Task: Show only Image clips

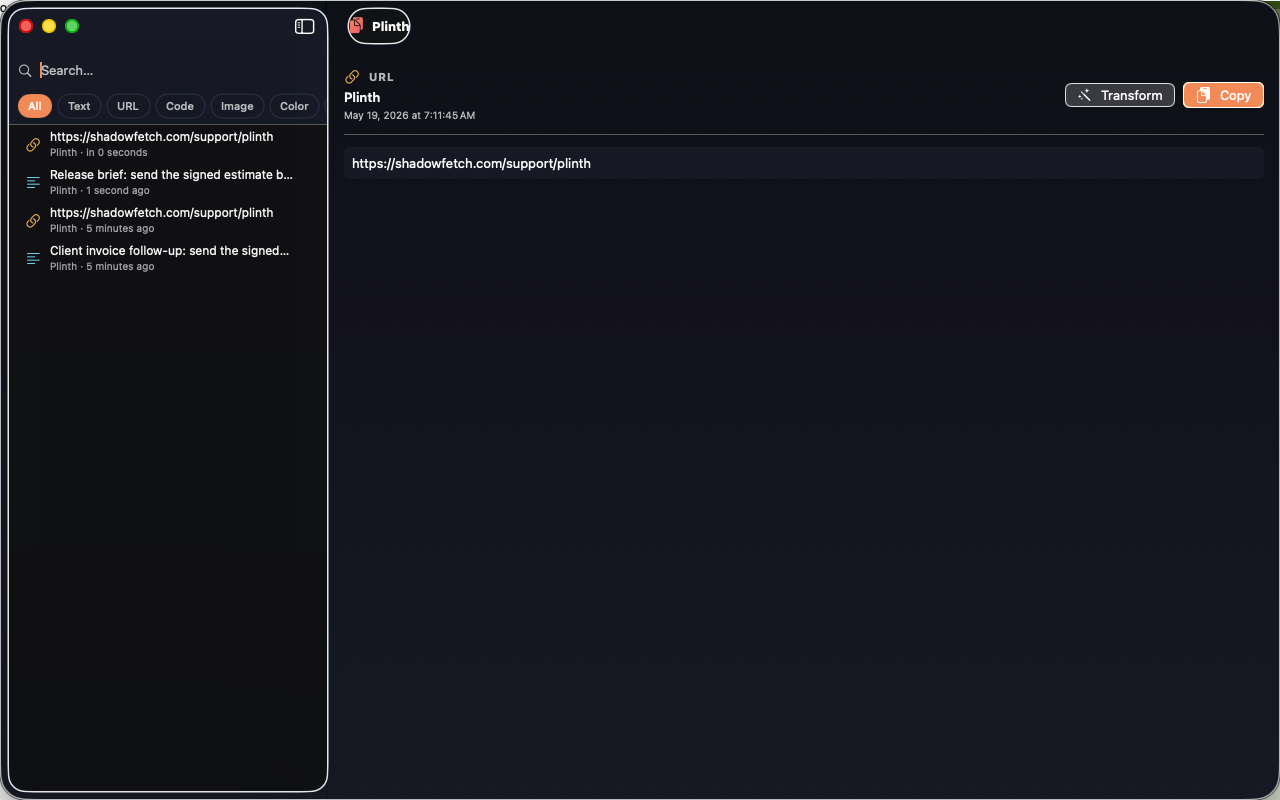Action: click(x=237, y=106)
